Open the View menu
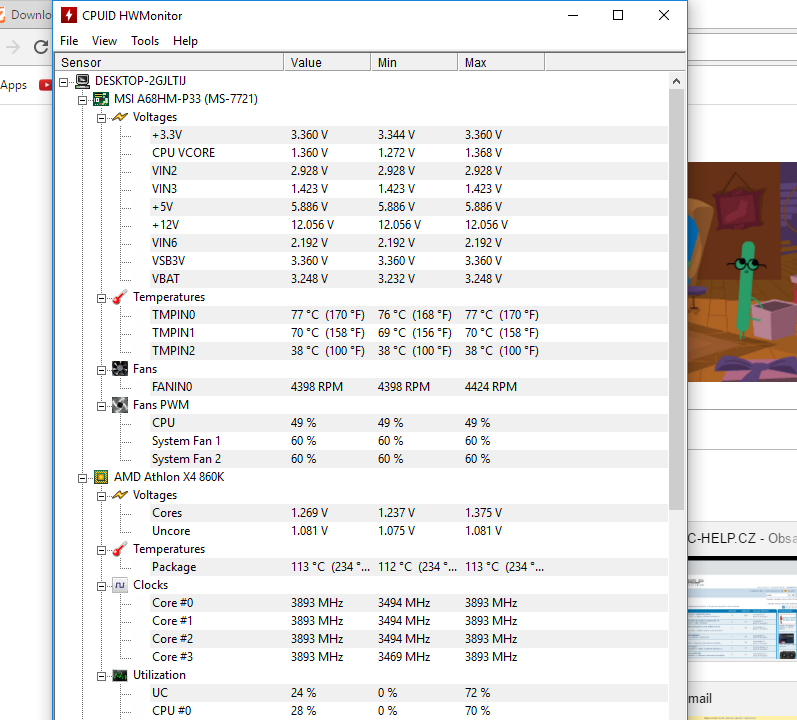797x720 pixels. 104,41
